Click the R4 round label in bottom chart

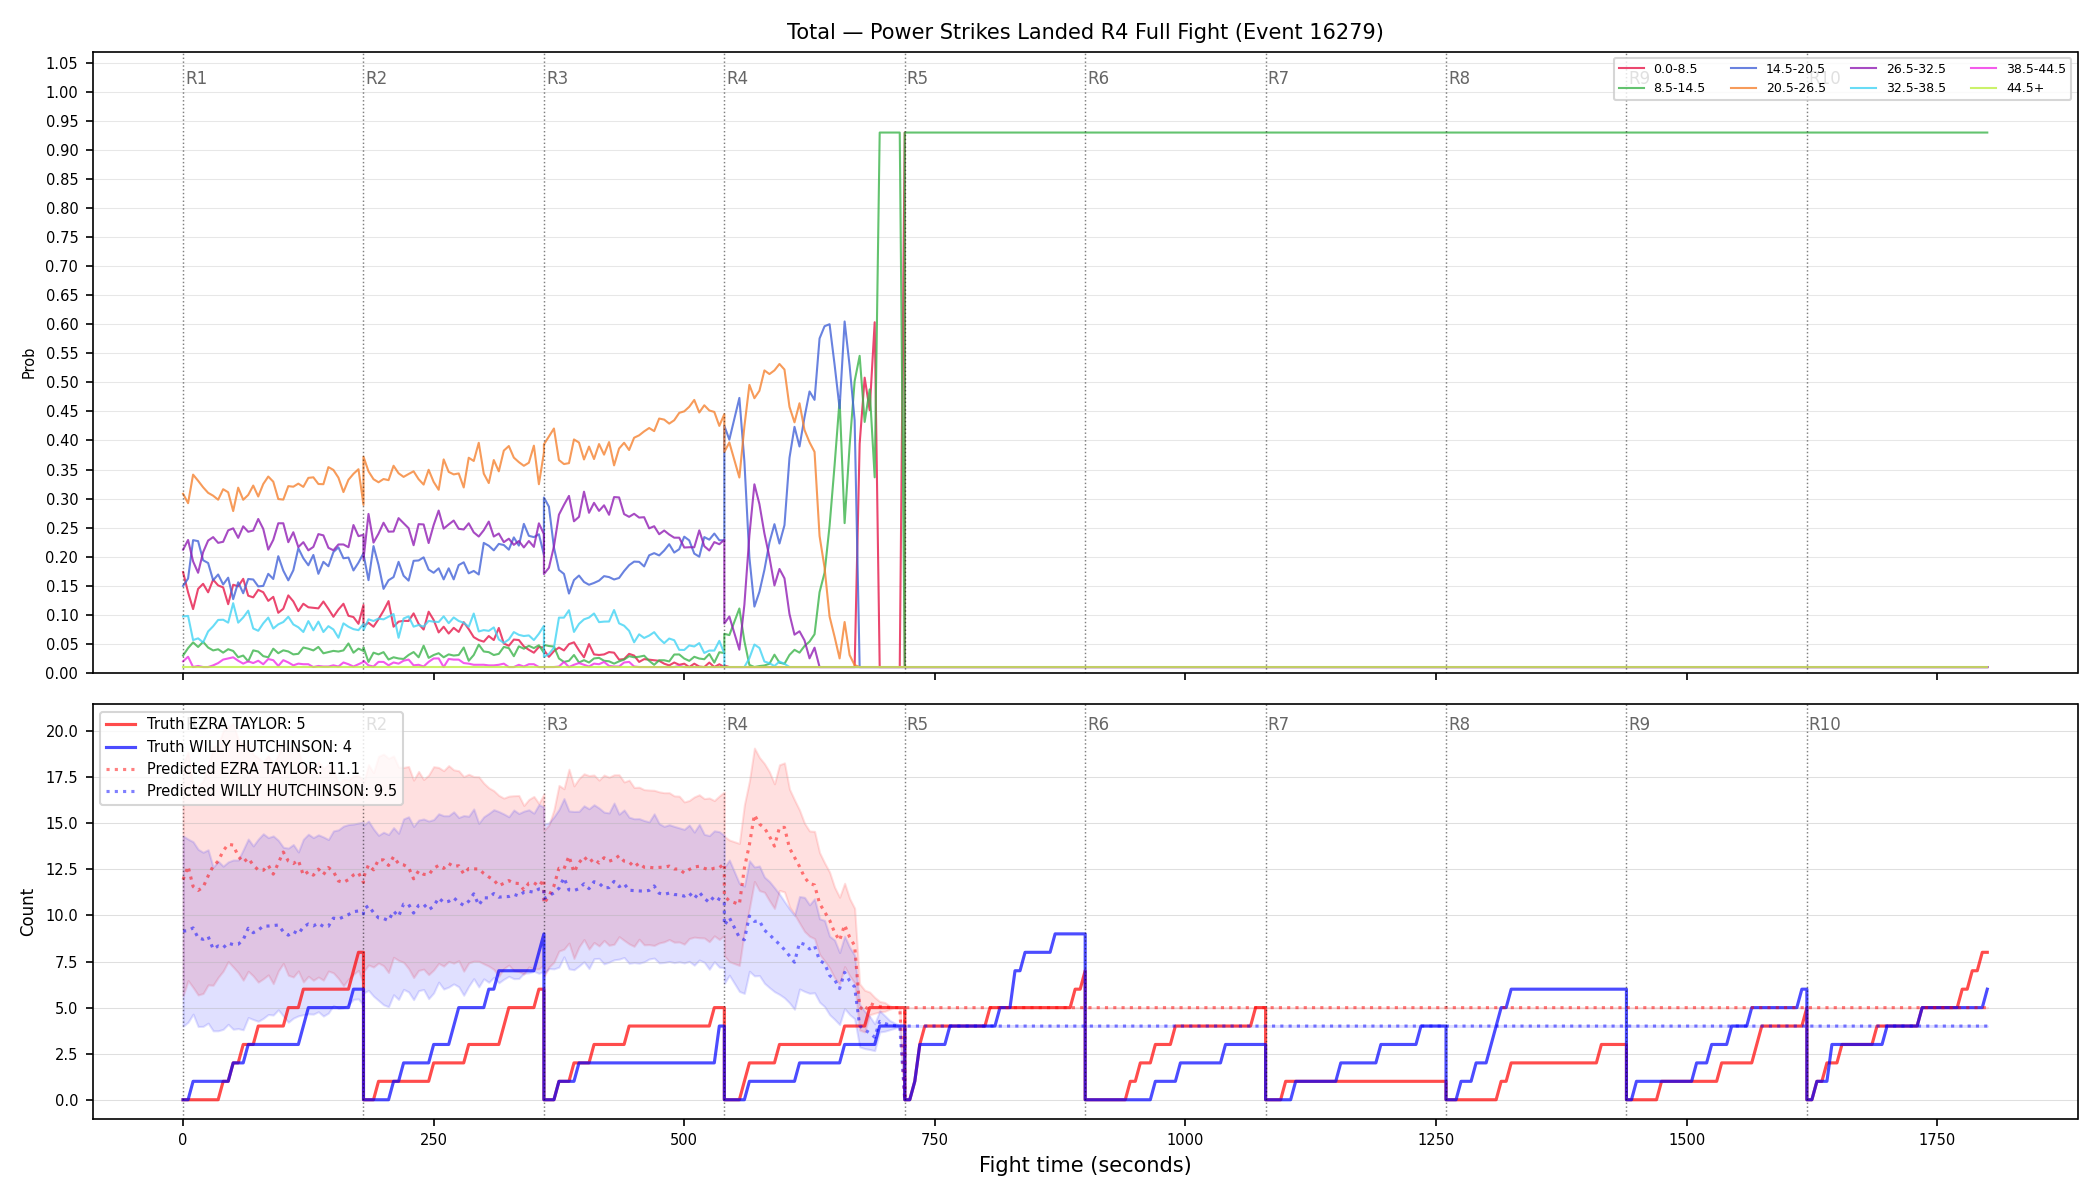[x=737, y=724]
